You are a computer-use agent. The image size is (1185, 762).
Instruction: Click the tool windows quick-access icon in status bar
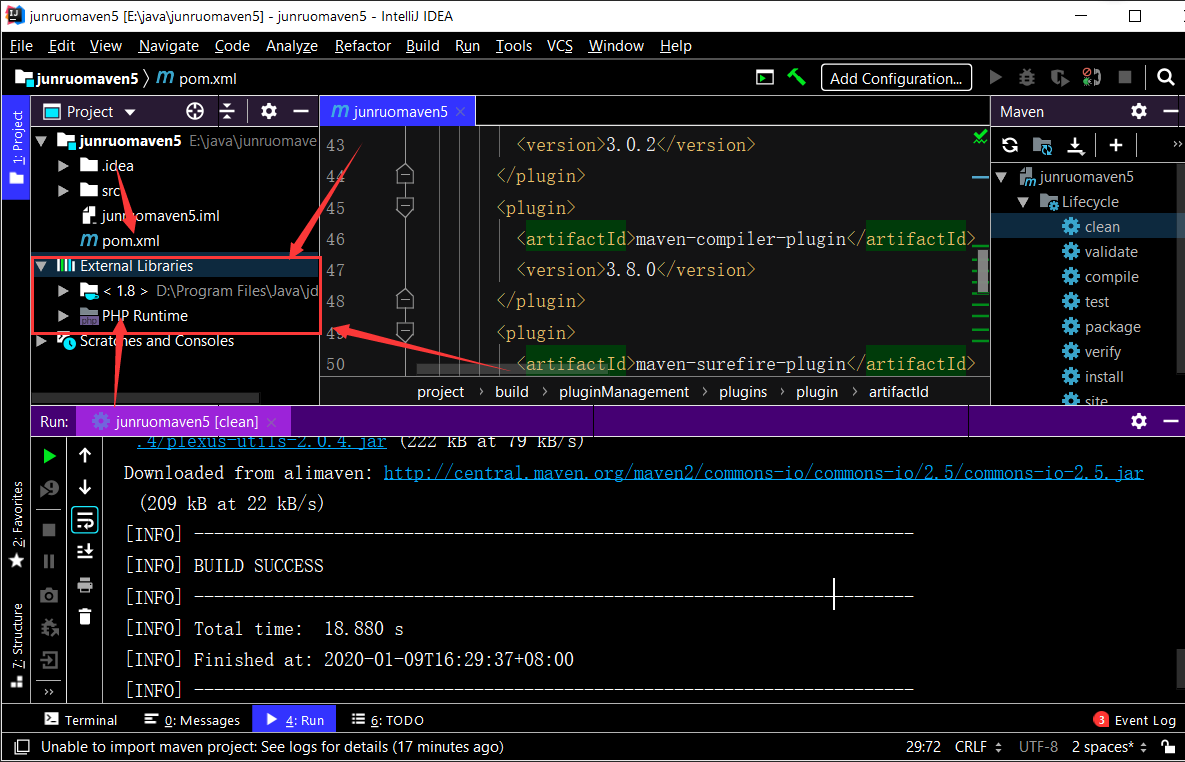tap(23, 747)
